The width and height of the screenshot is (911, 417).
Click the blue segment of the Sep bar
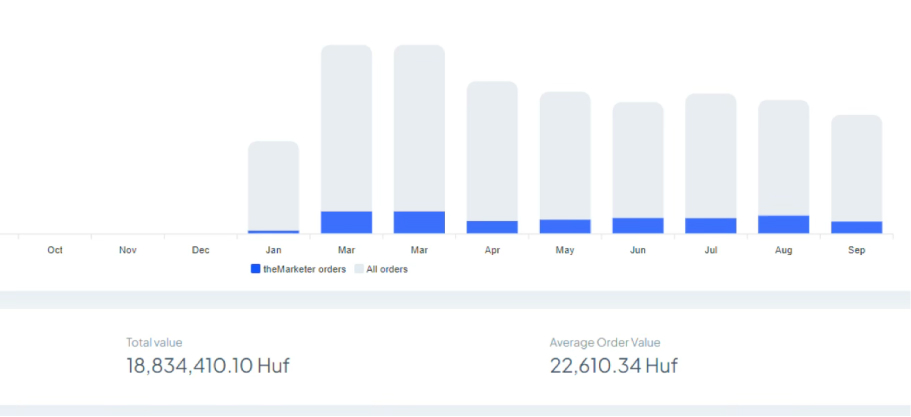coord(856,227)
